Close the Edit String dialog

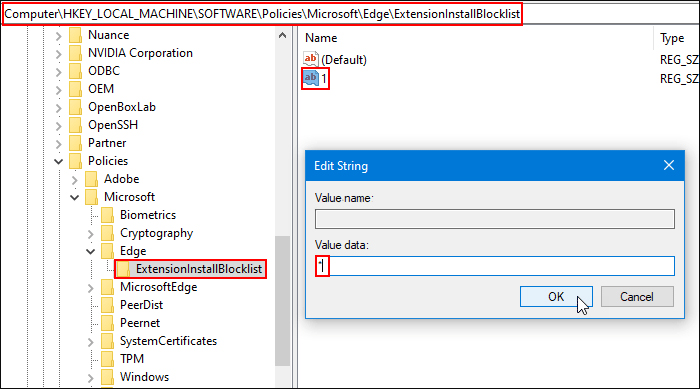(669, 165)
